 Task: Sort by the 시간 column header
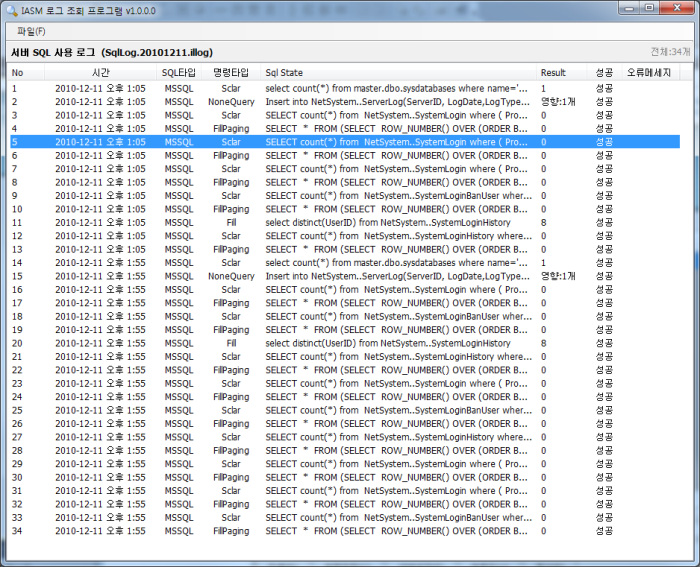pyautogui.click(x=100, y=73)
